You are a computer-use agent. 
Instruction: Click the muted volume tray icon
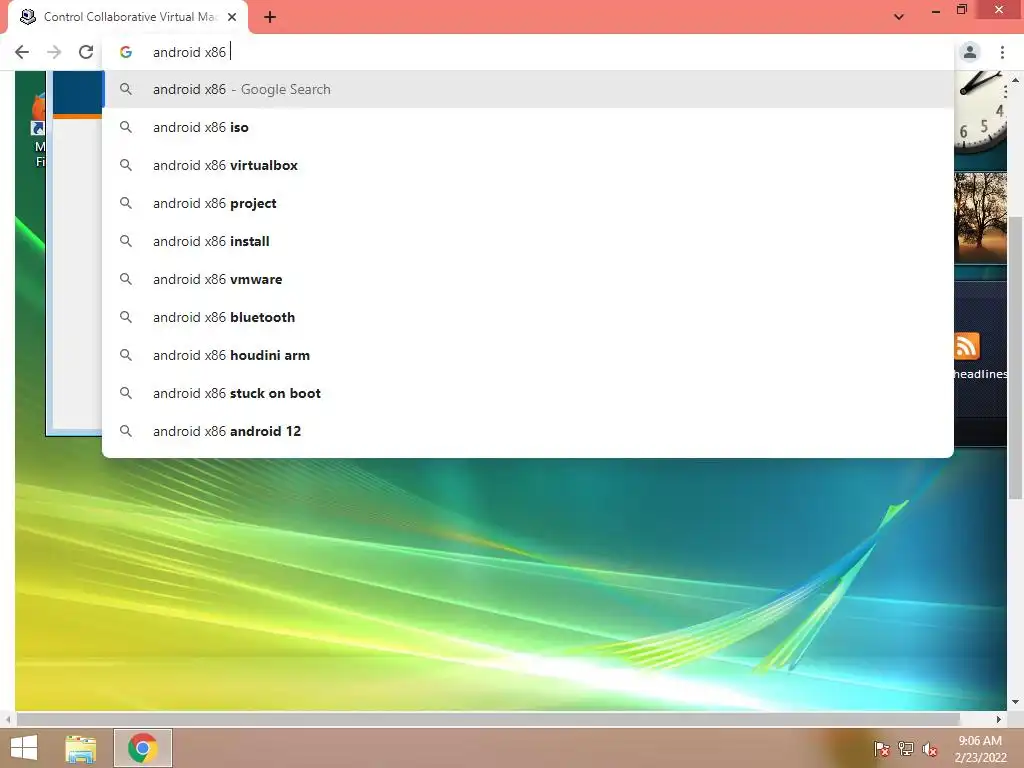pyautogui.click(x=930, y=749)
